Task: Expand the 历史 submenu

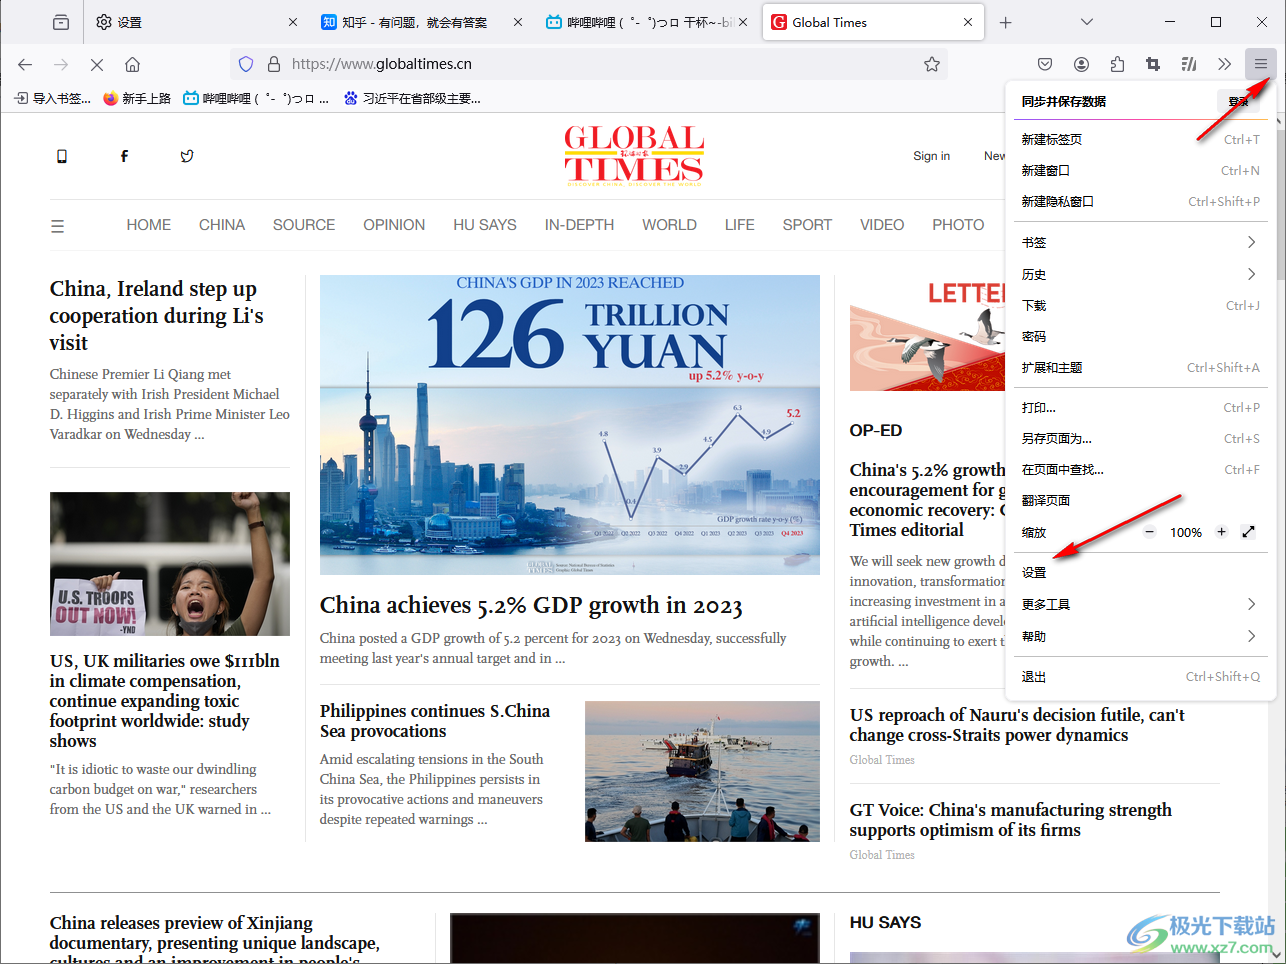Action: click(1139, 274)
